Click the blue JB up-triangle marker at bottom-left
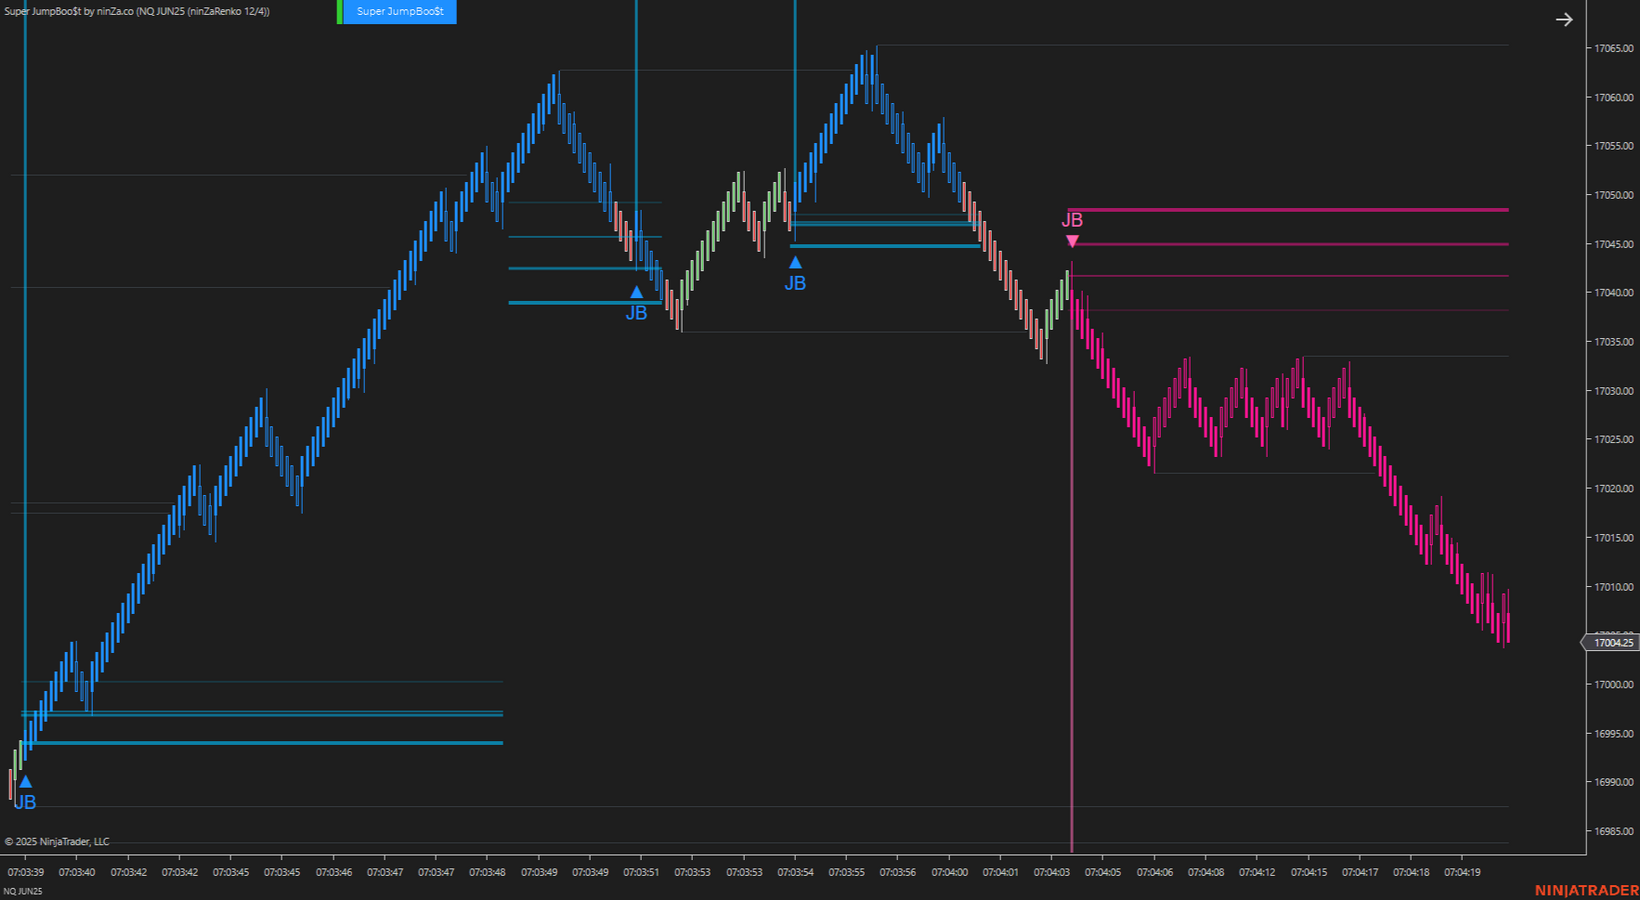This screenshot has height=900, width=1640. point(25,782)
